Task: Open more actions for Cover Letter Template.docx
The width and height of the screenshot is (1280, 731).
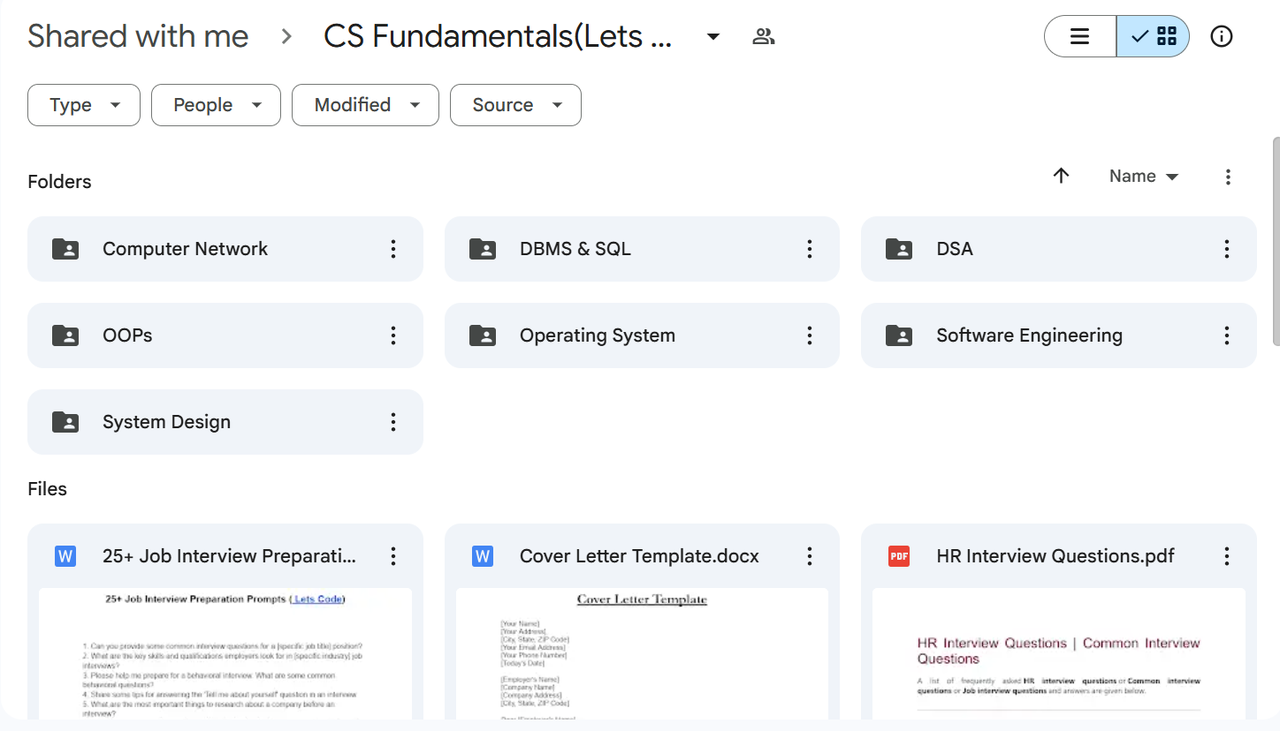Action: click(810, 556)
